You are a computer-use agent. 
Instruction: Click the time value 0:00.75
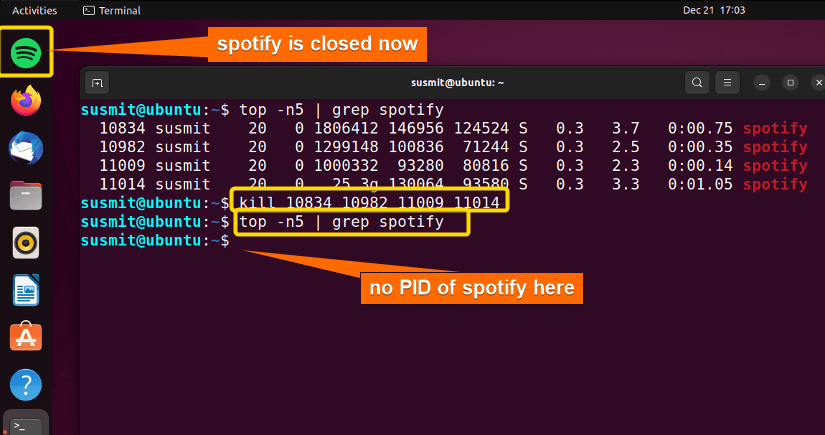click(x=700, y=128)
